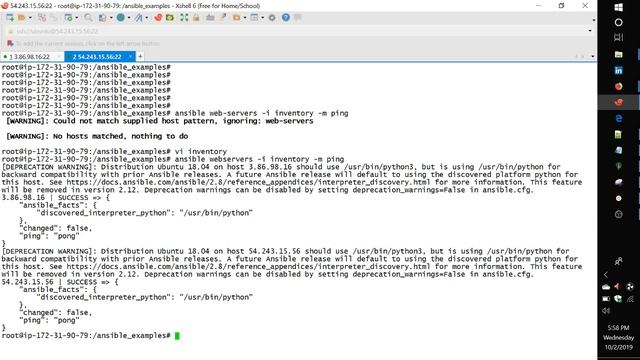This screenshot has height=360, width=640.
Task: Click the orange Tools folder toolbar icon
Action: pos(236,18)
